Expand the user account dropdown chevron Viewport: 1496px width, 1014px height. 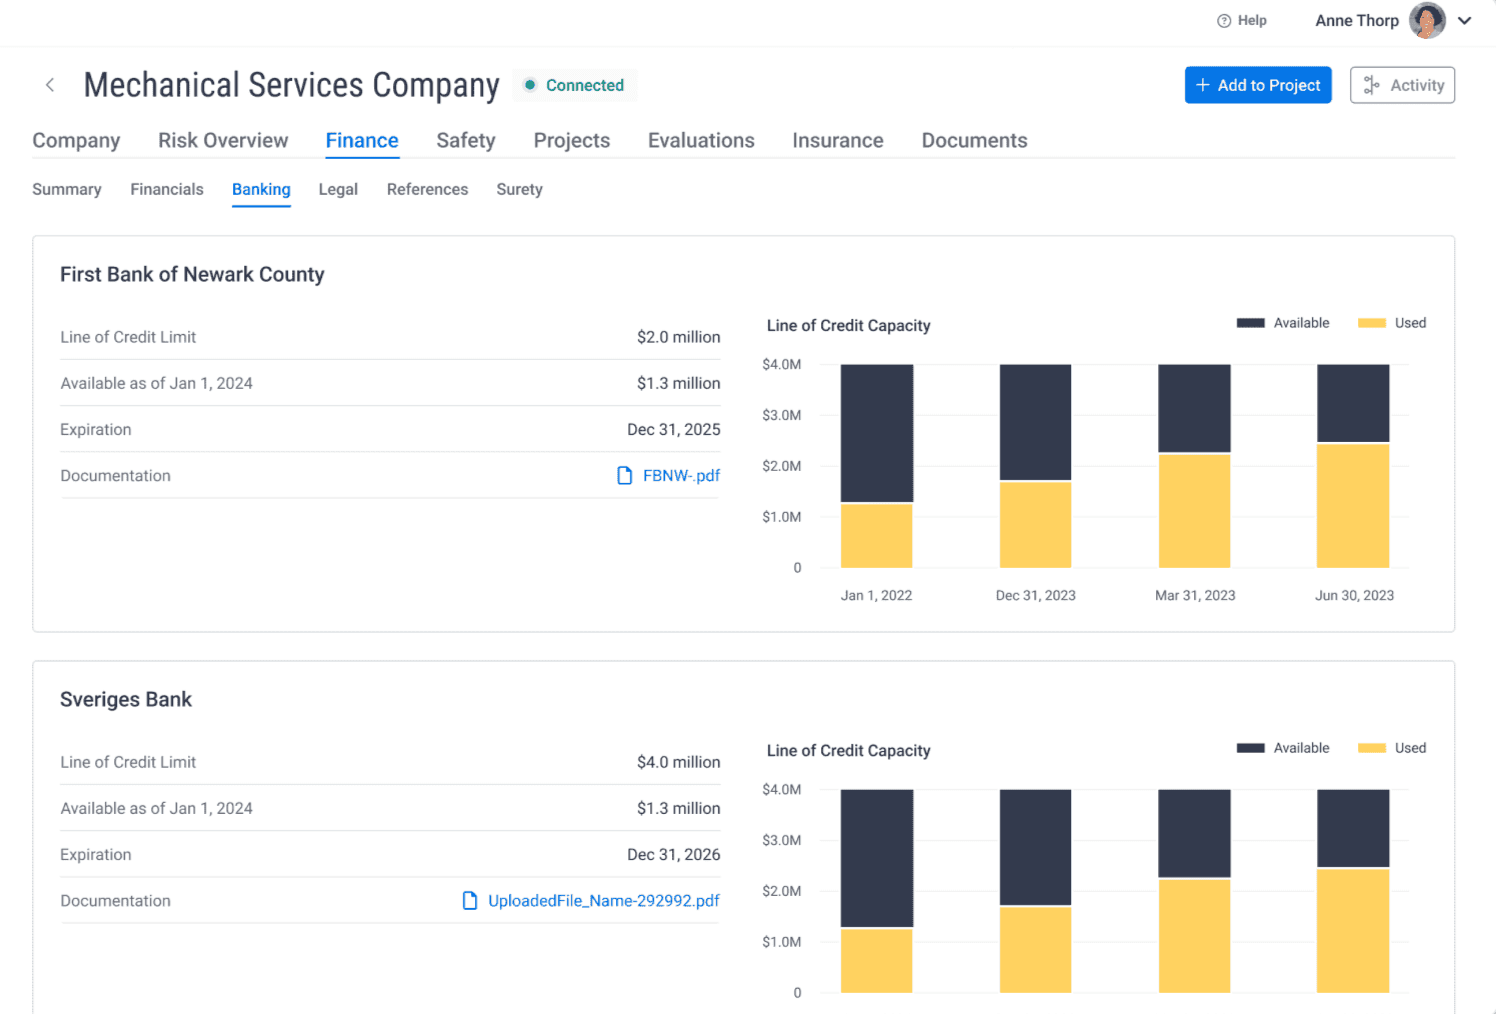tap(1465, 21)
